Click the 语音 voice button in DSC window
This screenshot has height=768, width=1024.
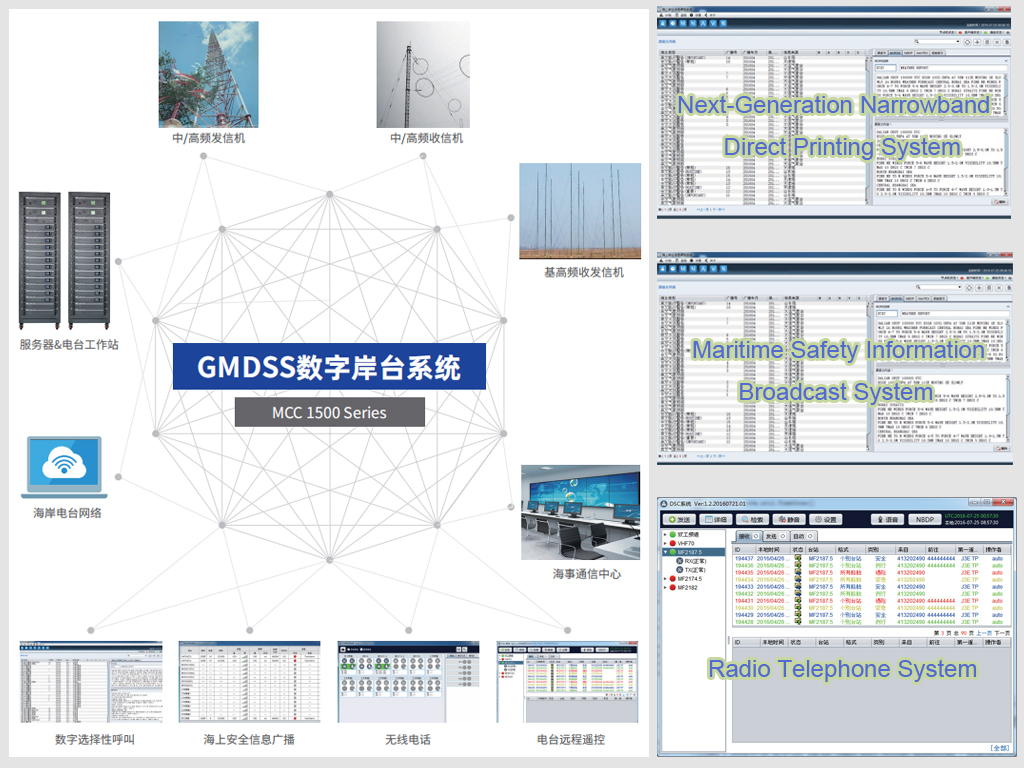click(x=888, y=520)
